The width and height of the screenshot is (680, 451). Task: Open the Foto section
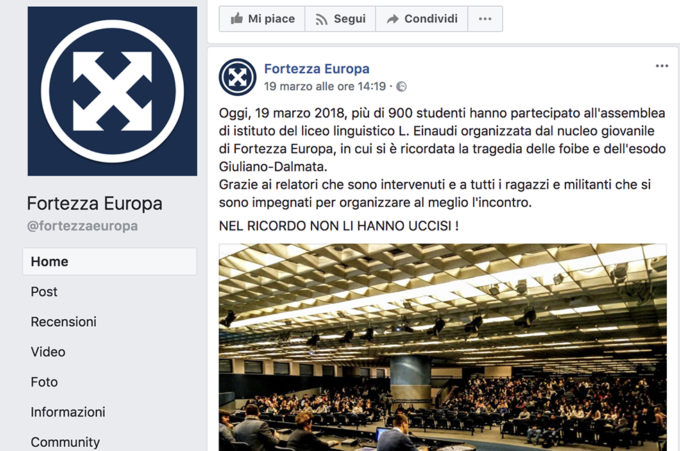click(x=44, y=382)
